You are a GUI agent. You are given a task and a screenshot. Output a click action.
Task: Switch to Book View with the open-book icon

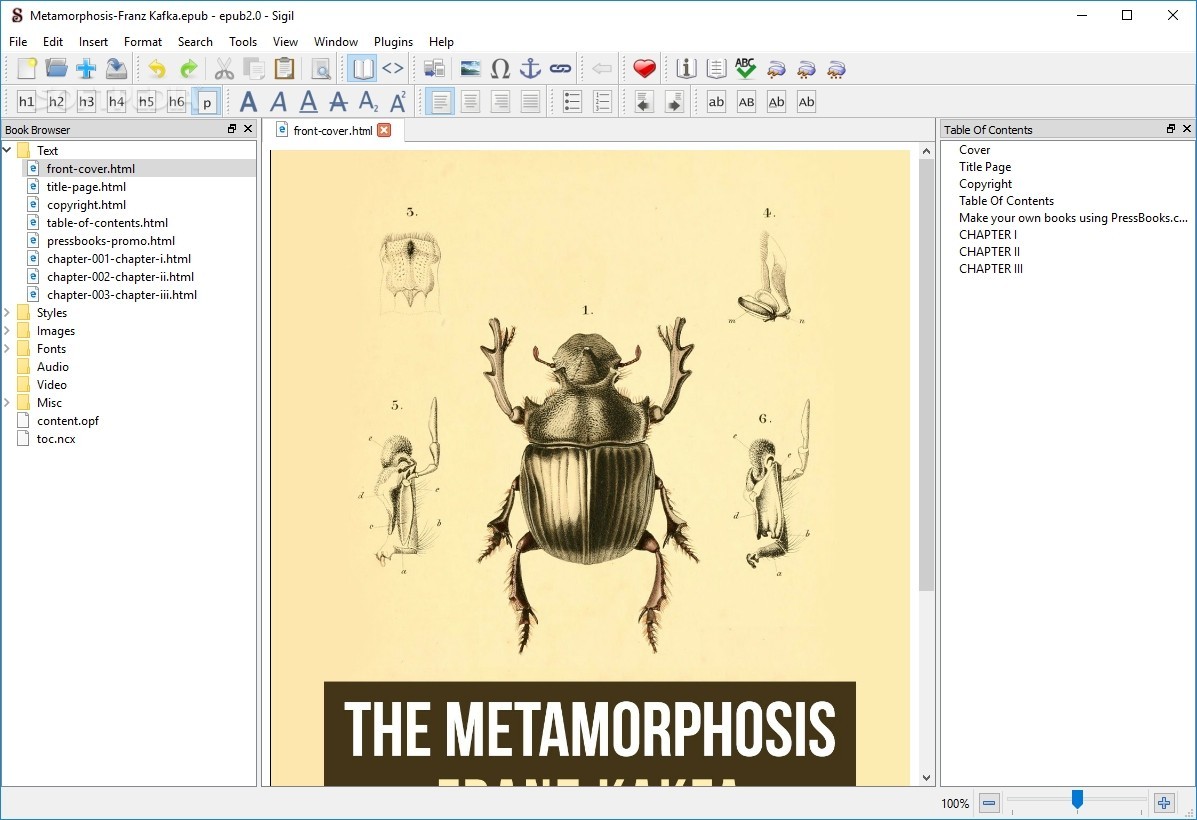(362, 69)
